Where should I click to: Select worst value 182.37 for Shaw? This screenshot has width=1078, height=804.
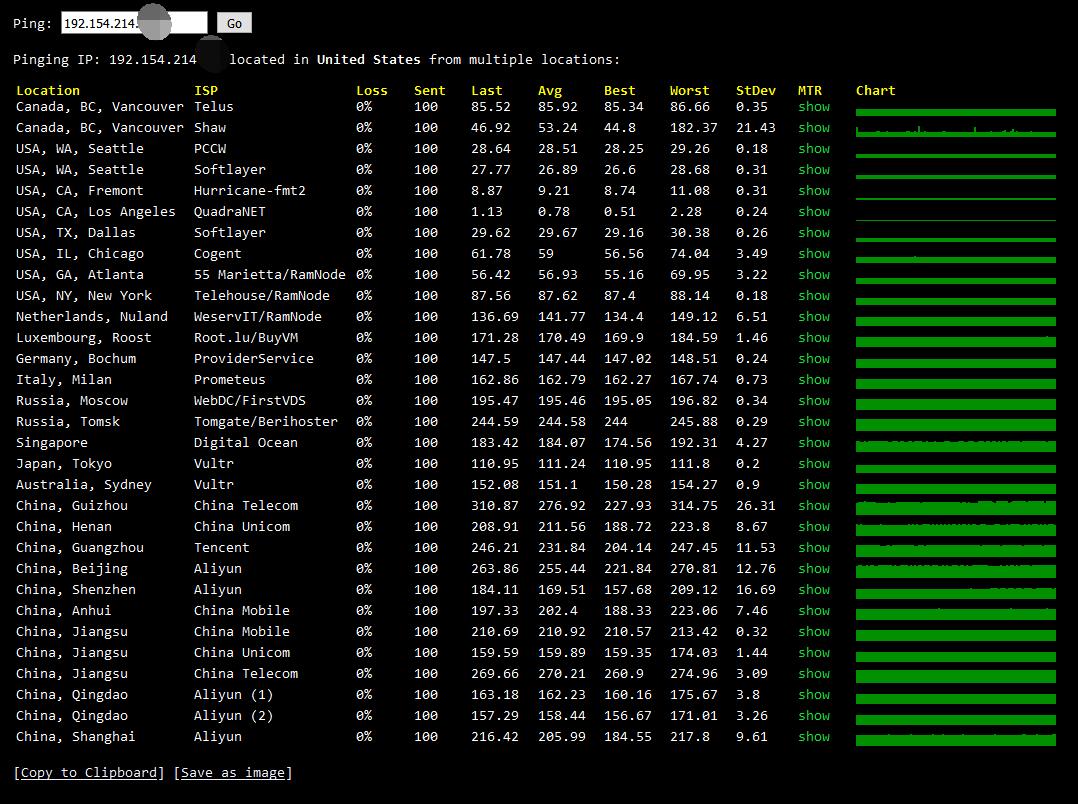tap(694, 128)
